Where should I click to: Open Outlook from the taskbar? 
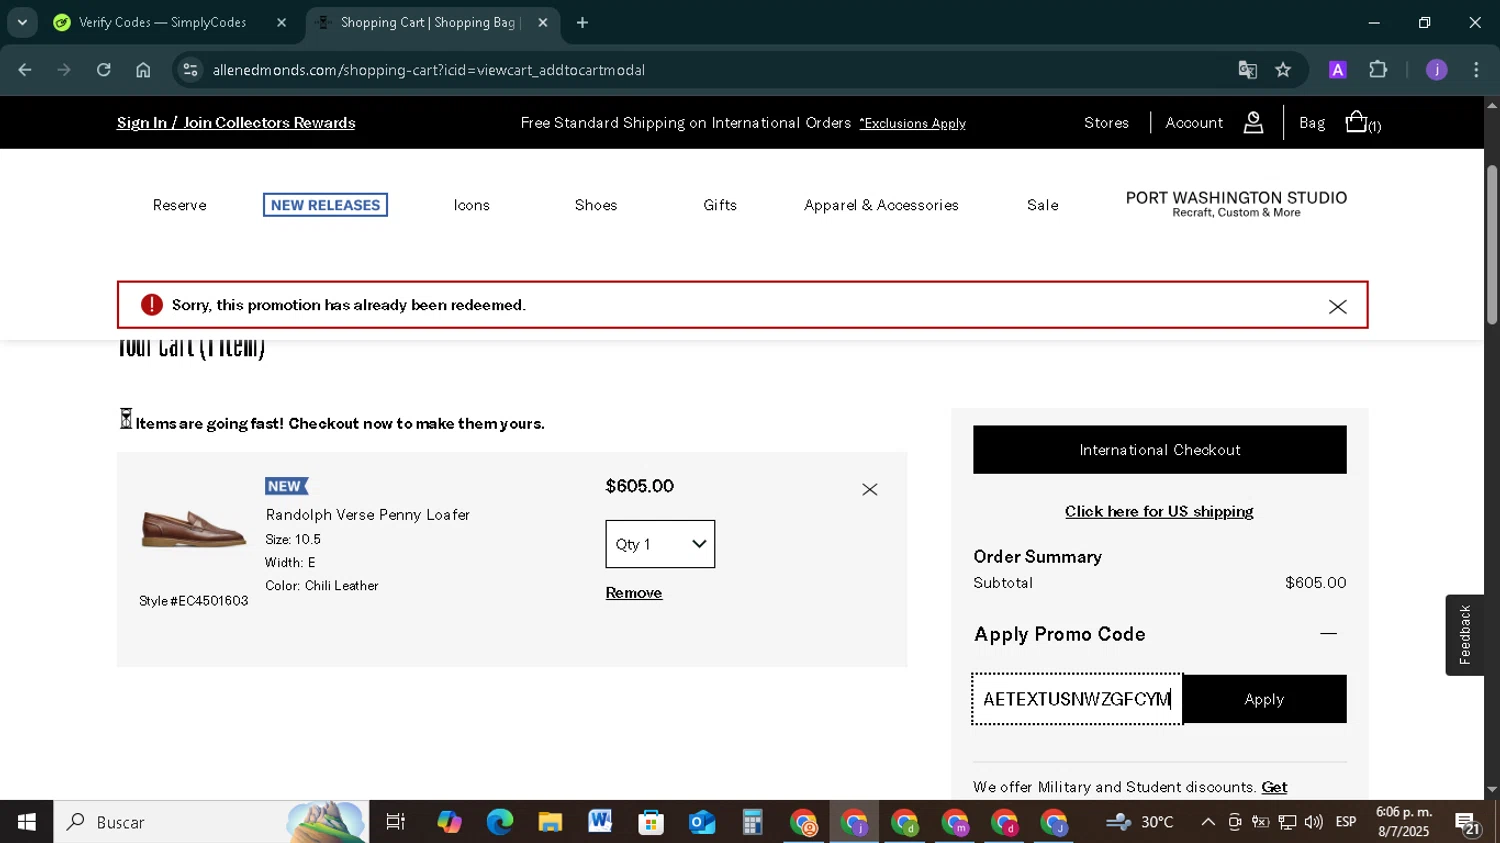click(702, 822)
